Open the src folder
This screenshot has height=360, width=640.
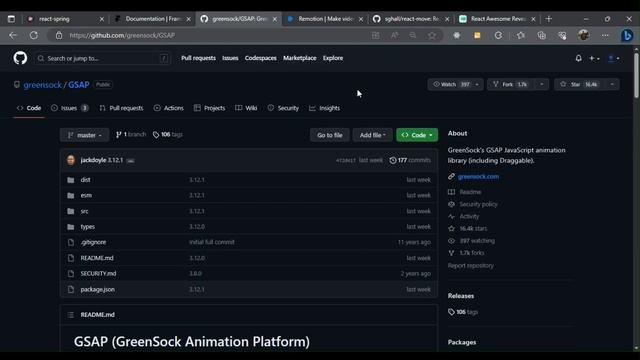point(84,211)
